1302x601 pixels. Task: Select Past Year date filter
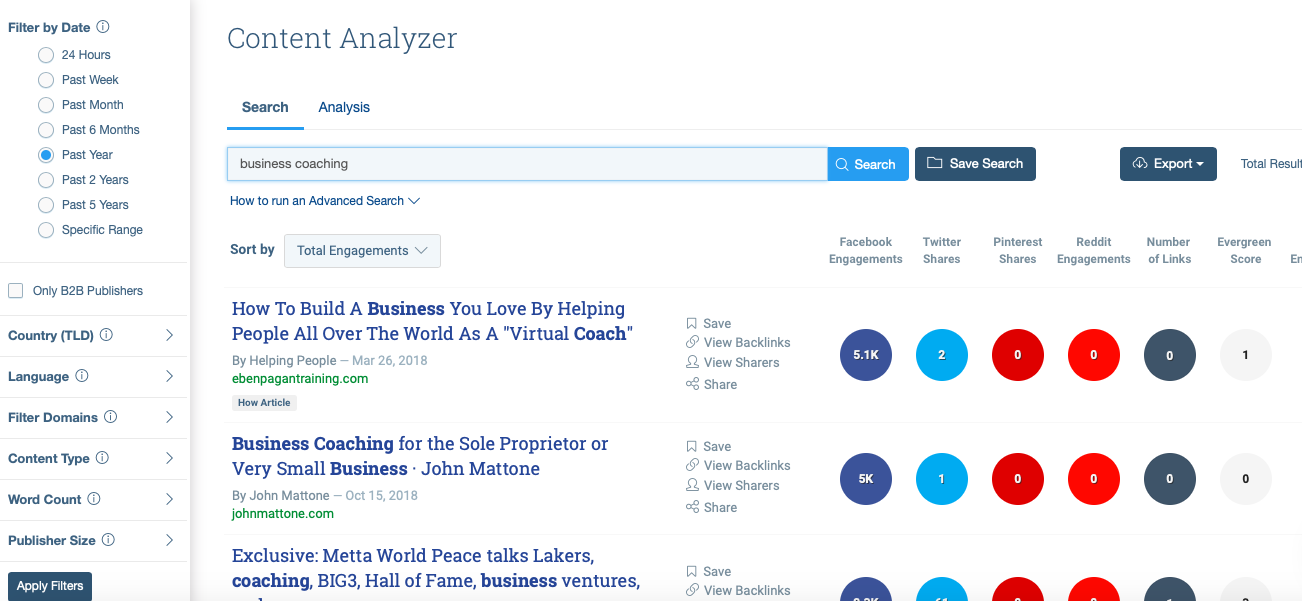(x=46, y=155)
